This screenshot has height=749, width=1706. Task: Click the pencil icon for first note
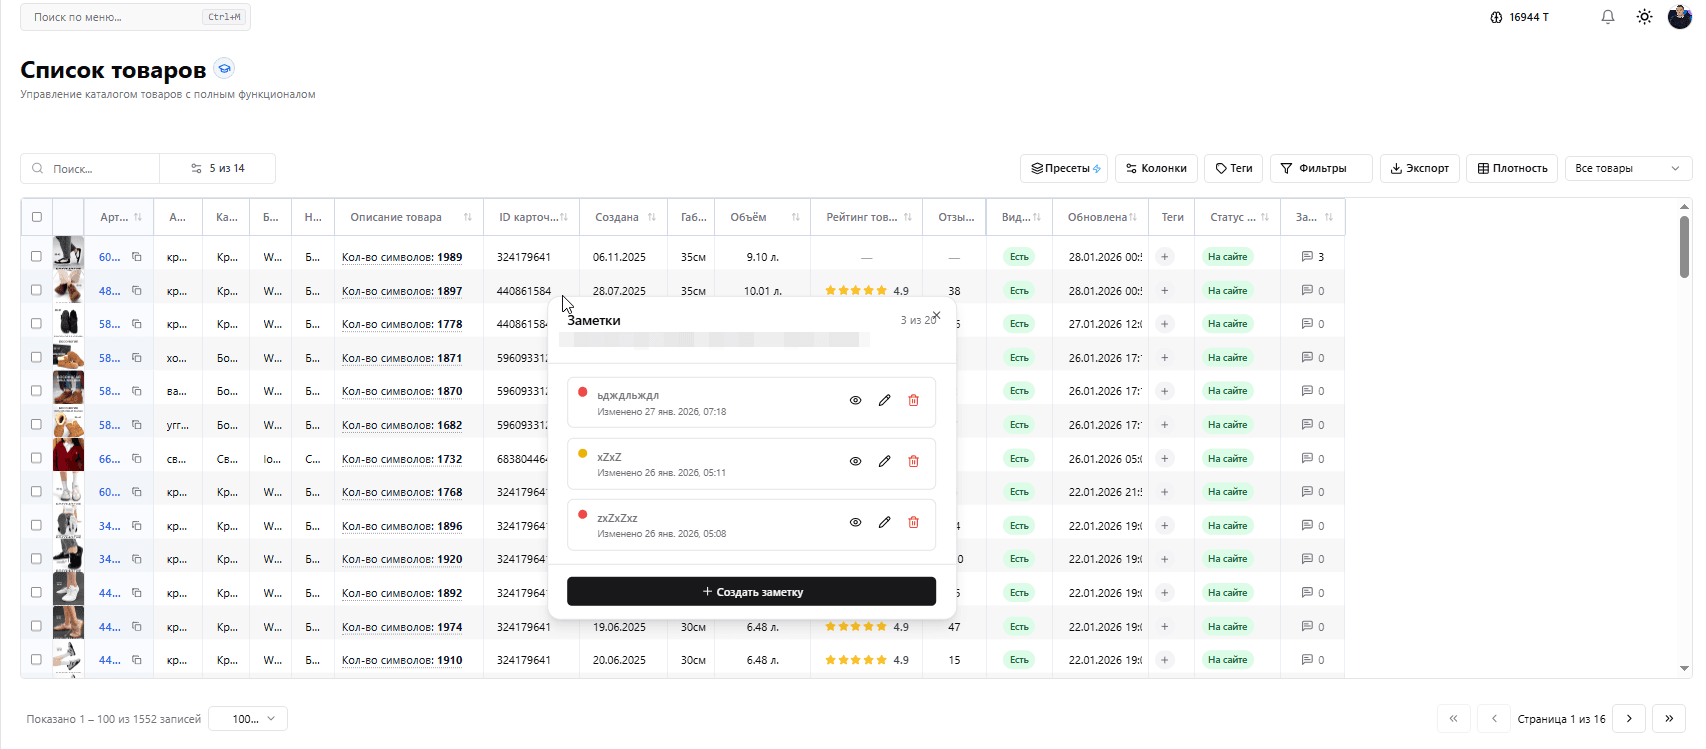[884, 400]
